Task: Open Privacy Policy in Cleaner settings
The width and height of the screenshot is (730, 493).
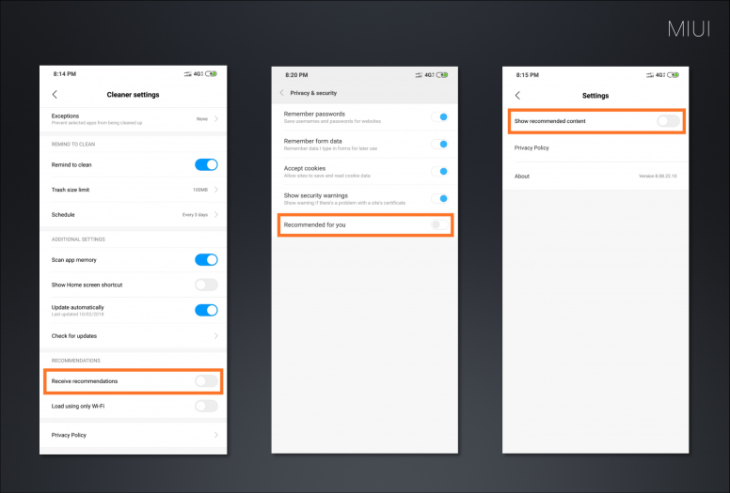Action: (133, 435)
